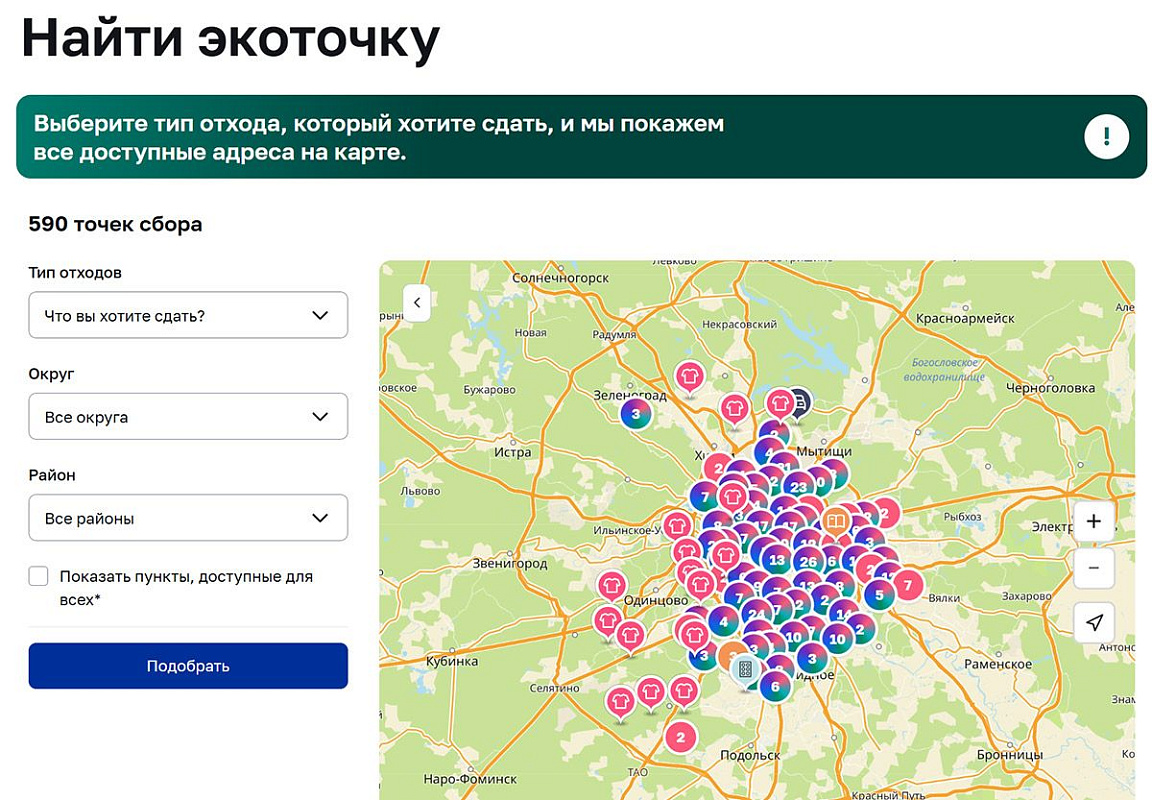1152x800 pixels.
Task: Click the cluster marker showing 13 points
Action: tap(776, 561)
